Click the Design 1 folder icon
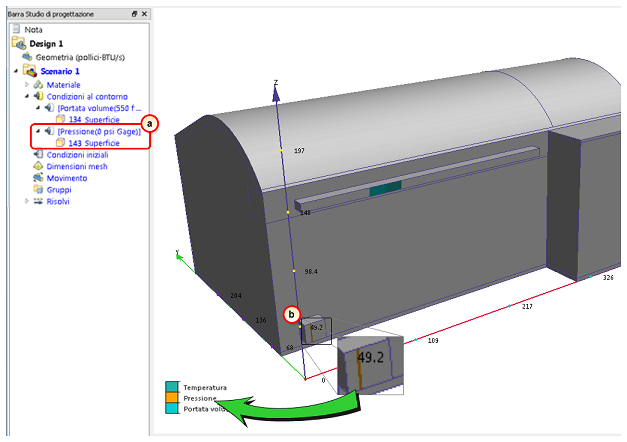The image size is (627, 442). [x=18, y=43]
